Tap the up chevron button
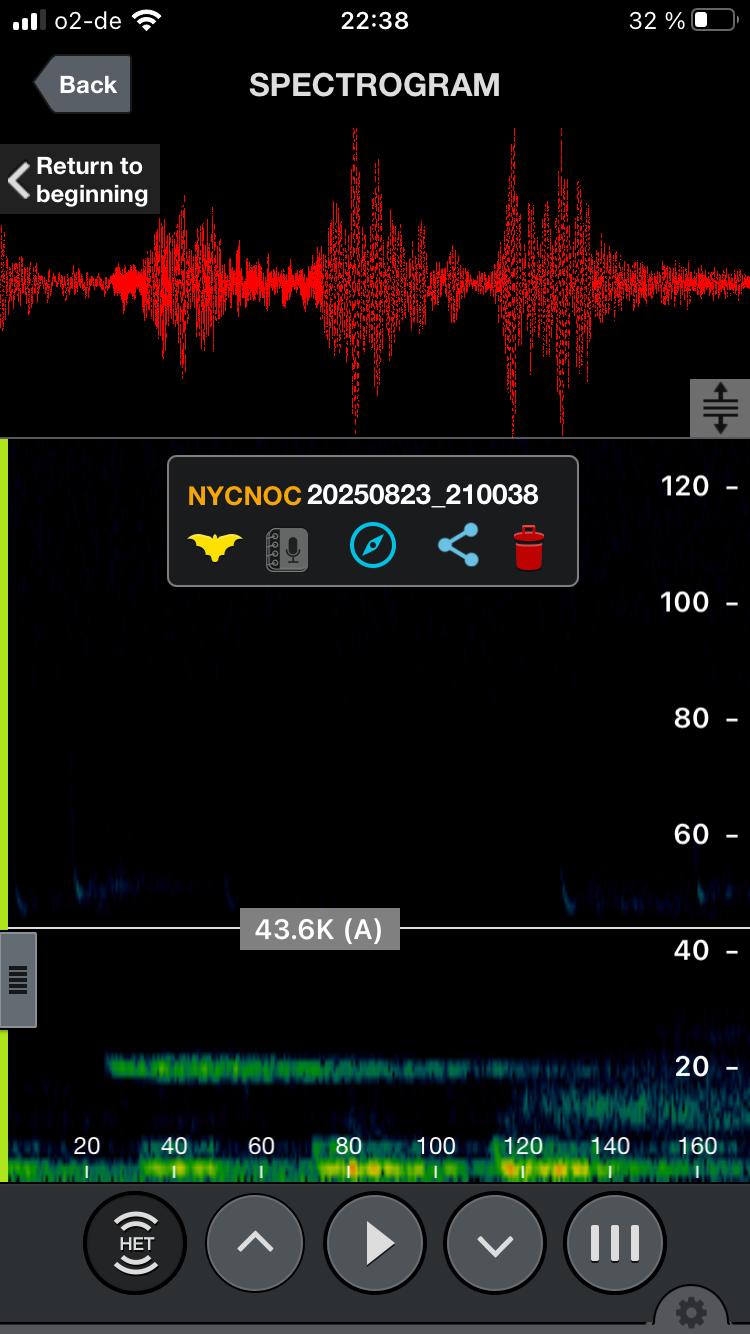This screenshot has width=750, height=1334. tap(256, 1244)
